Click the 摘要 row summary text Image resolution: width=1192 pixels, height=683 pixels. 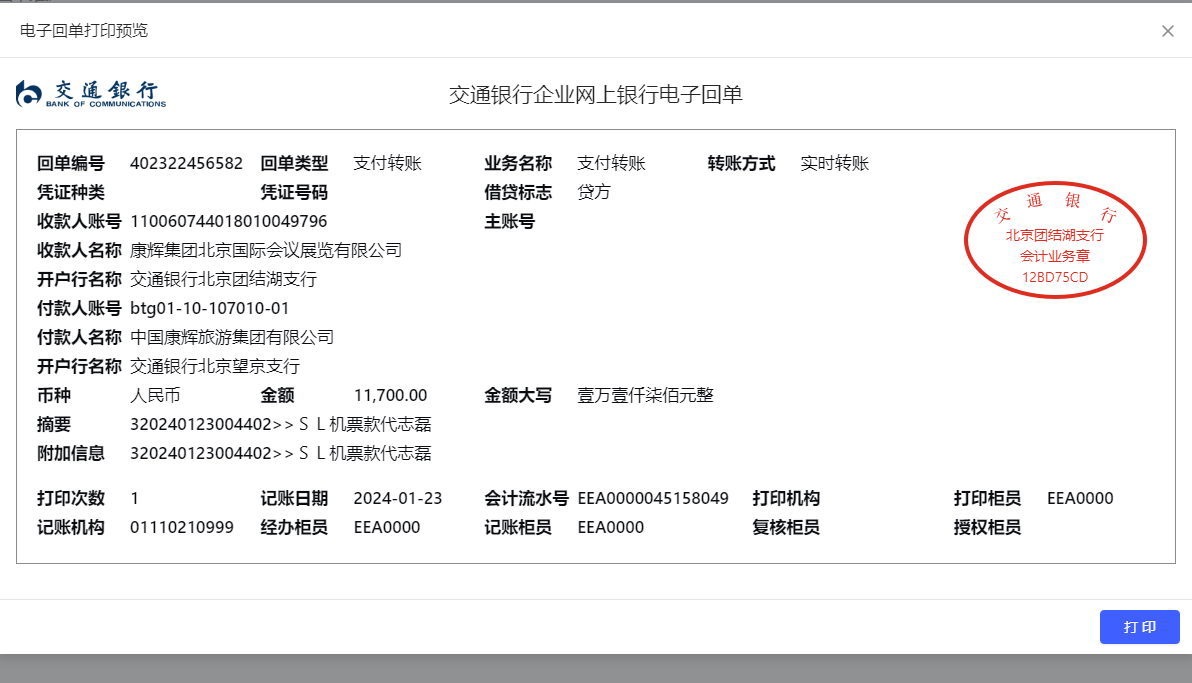tap(280, 424)
